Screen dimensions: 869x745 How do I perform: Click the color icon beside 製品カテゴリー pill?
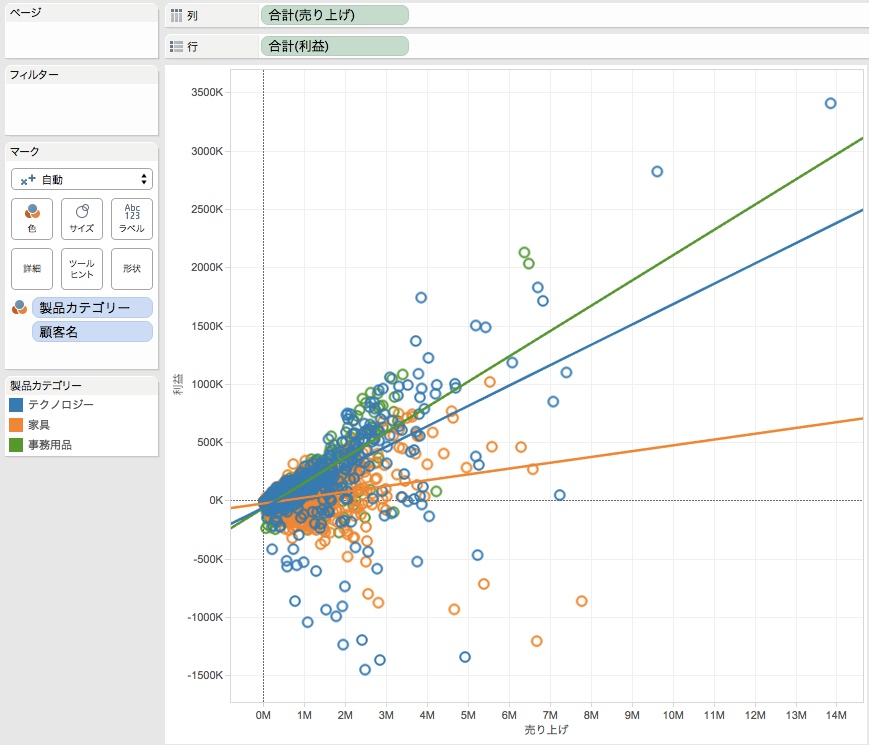[19, 308]
